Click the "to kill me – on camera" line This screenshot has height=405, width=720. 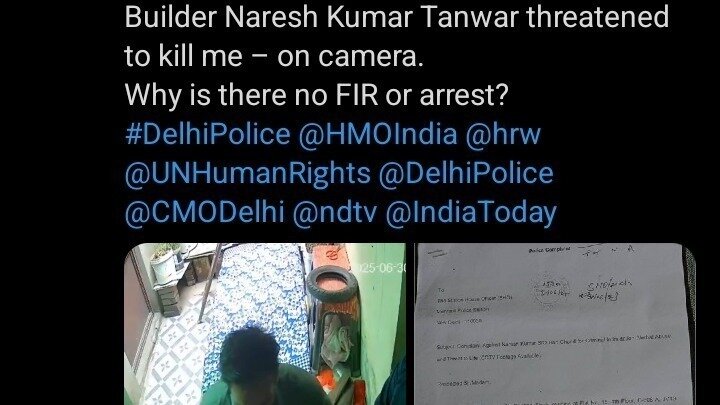coord(274,56)
